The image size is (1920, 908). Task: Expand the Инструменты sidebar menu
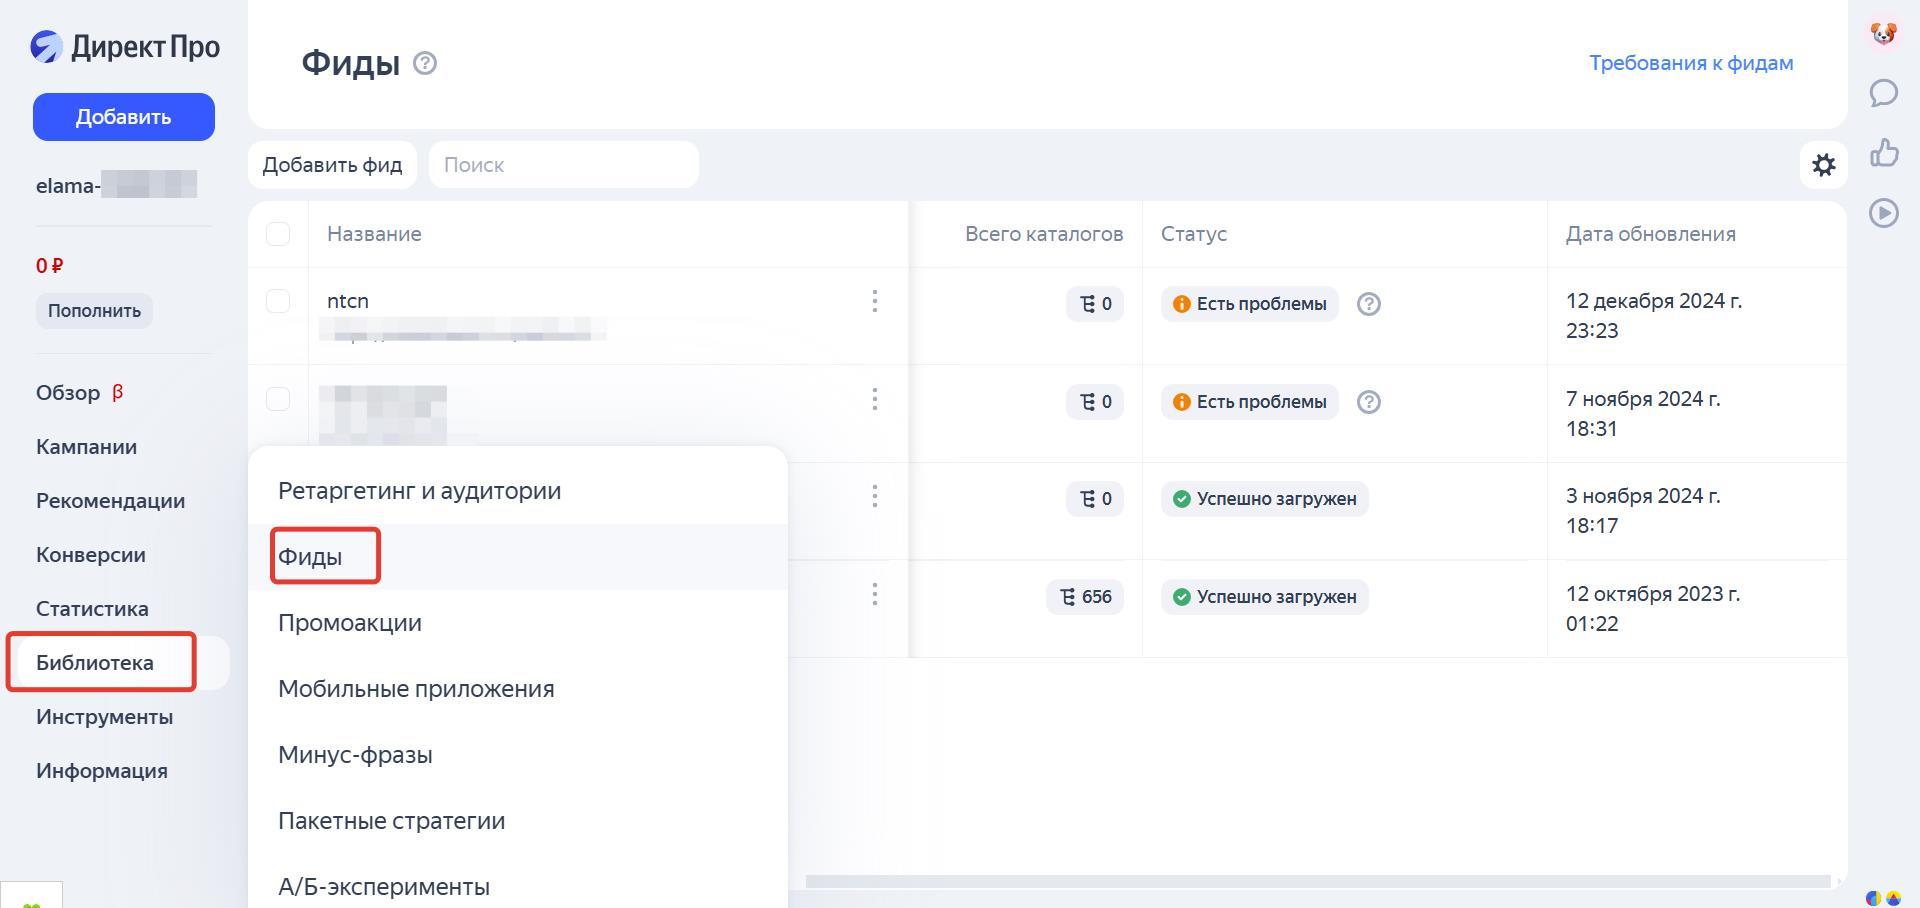point(104,717)
